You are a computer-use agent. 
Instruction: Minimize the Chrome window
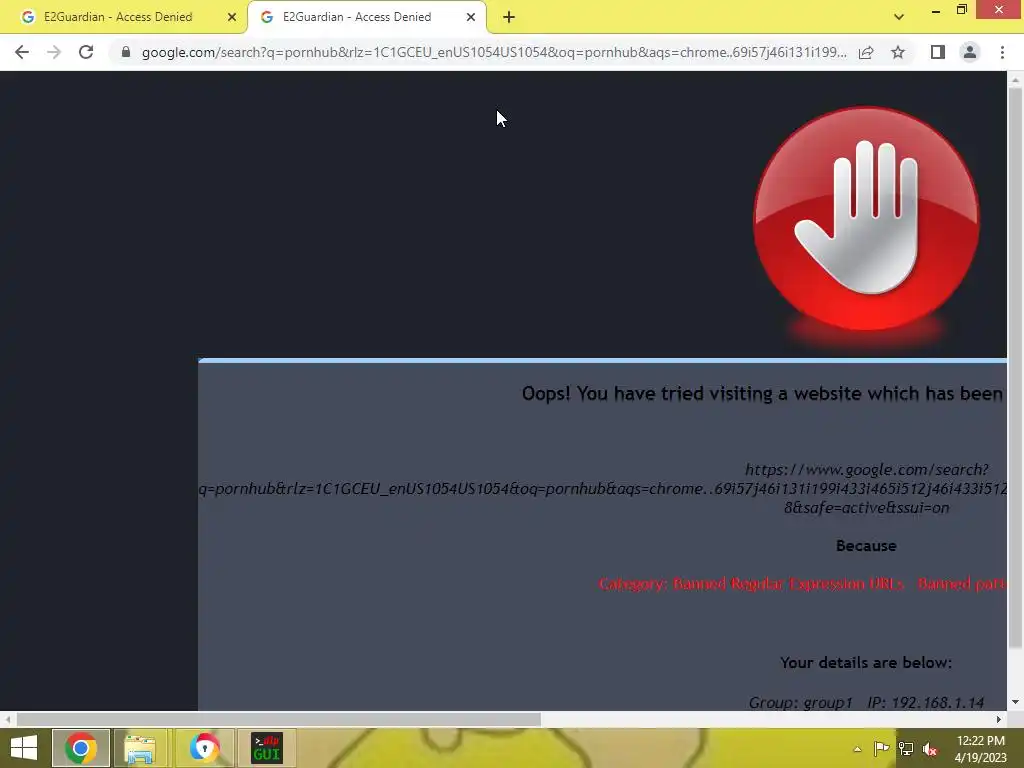[936, 10]
